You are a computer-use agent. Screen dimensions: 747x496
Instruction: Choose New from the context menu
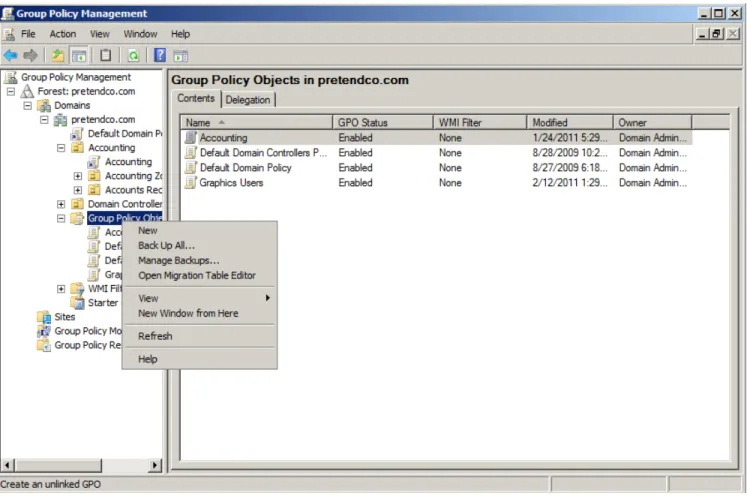tap(200, 231)
